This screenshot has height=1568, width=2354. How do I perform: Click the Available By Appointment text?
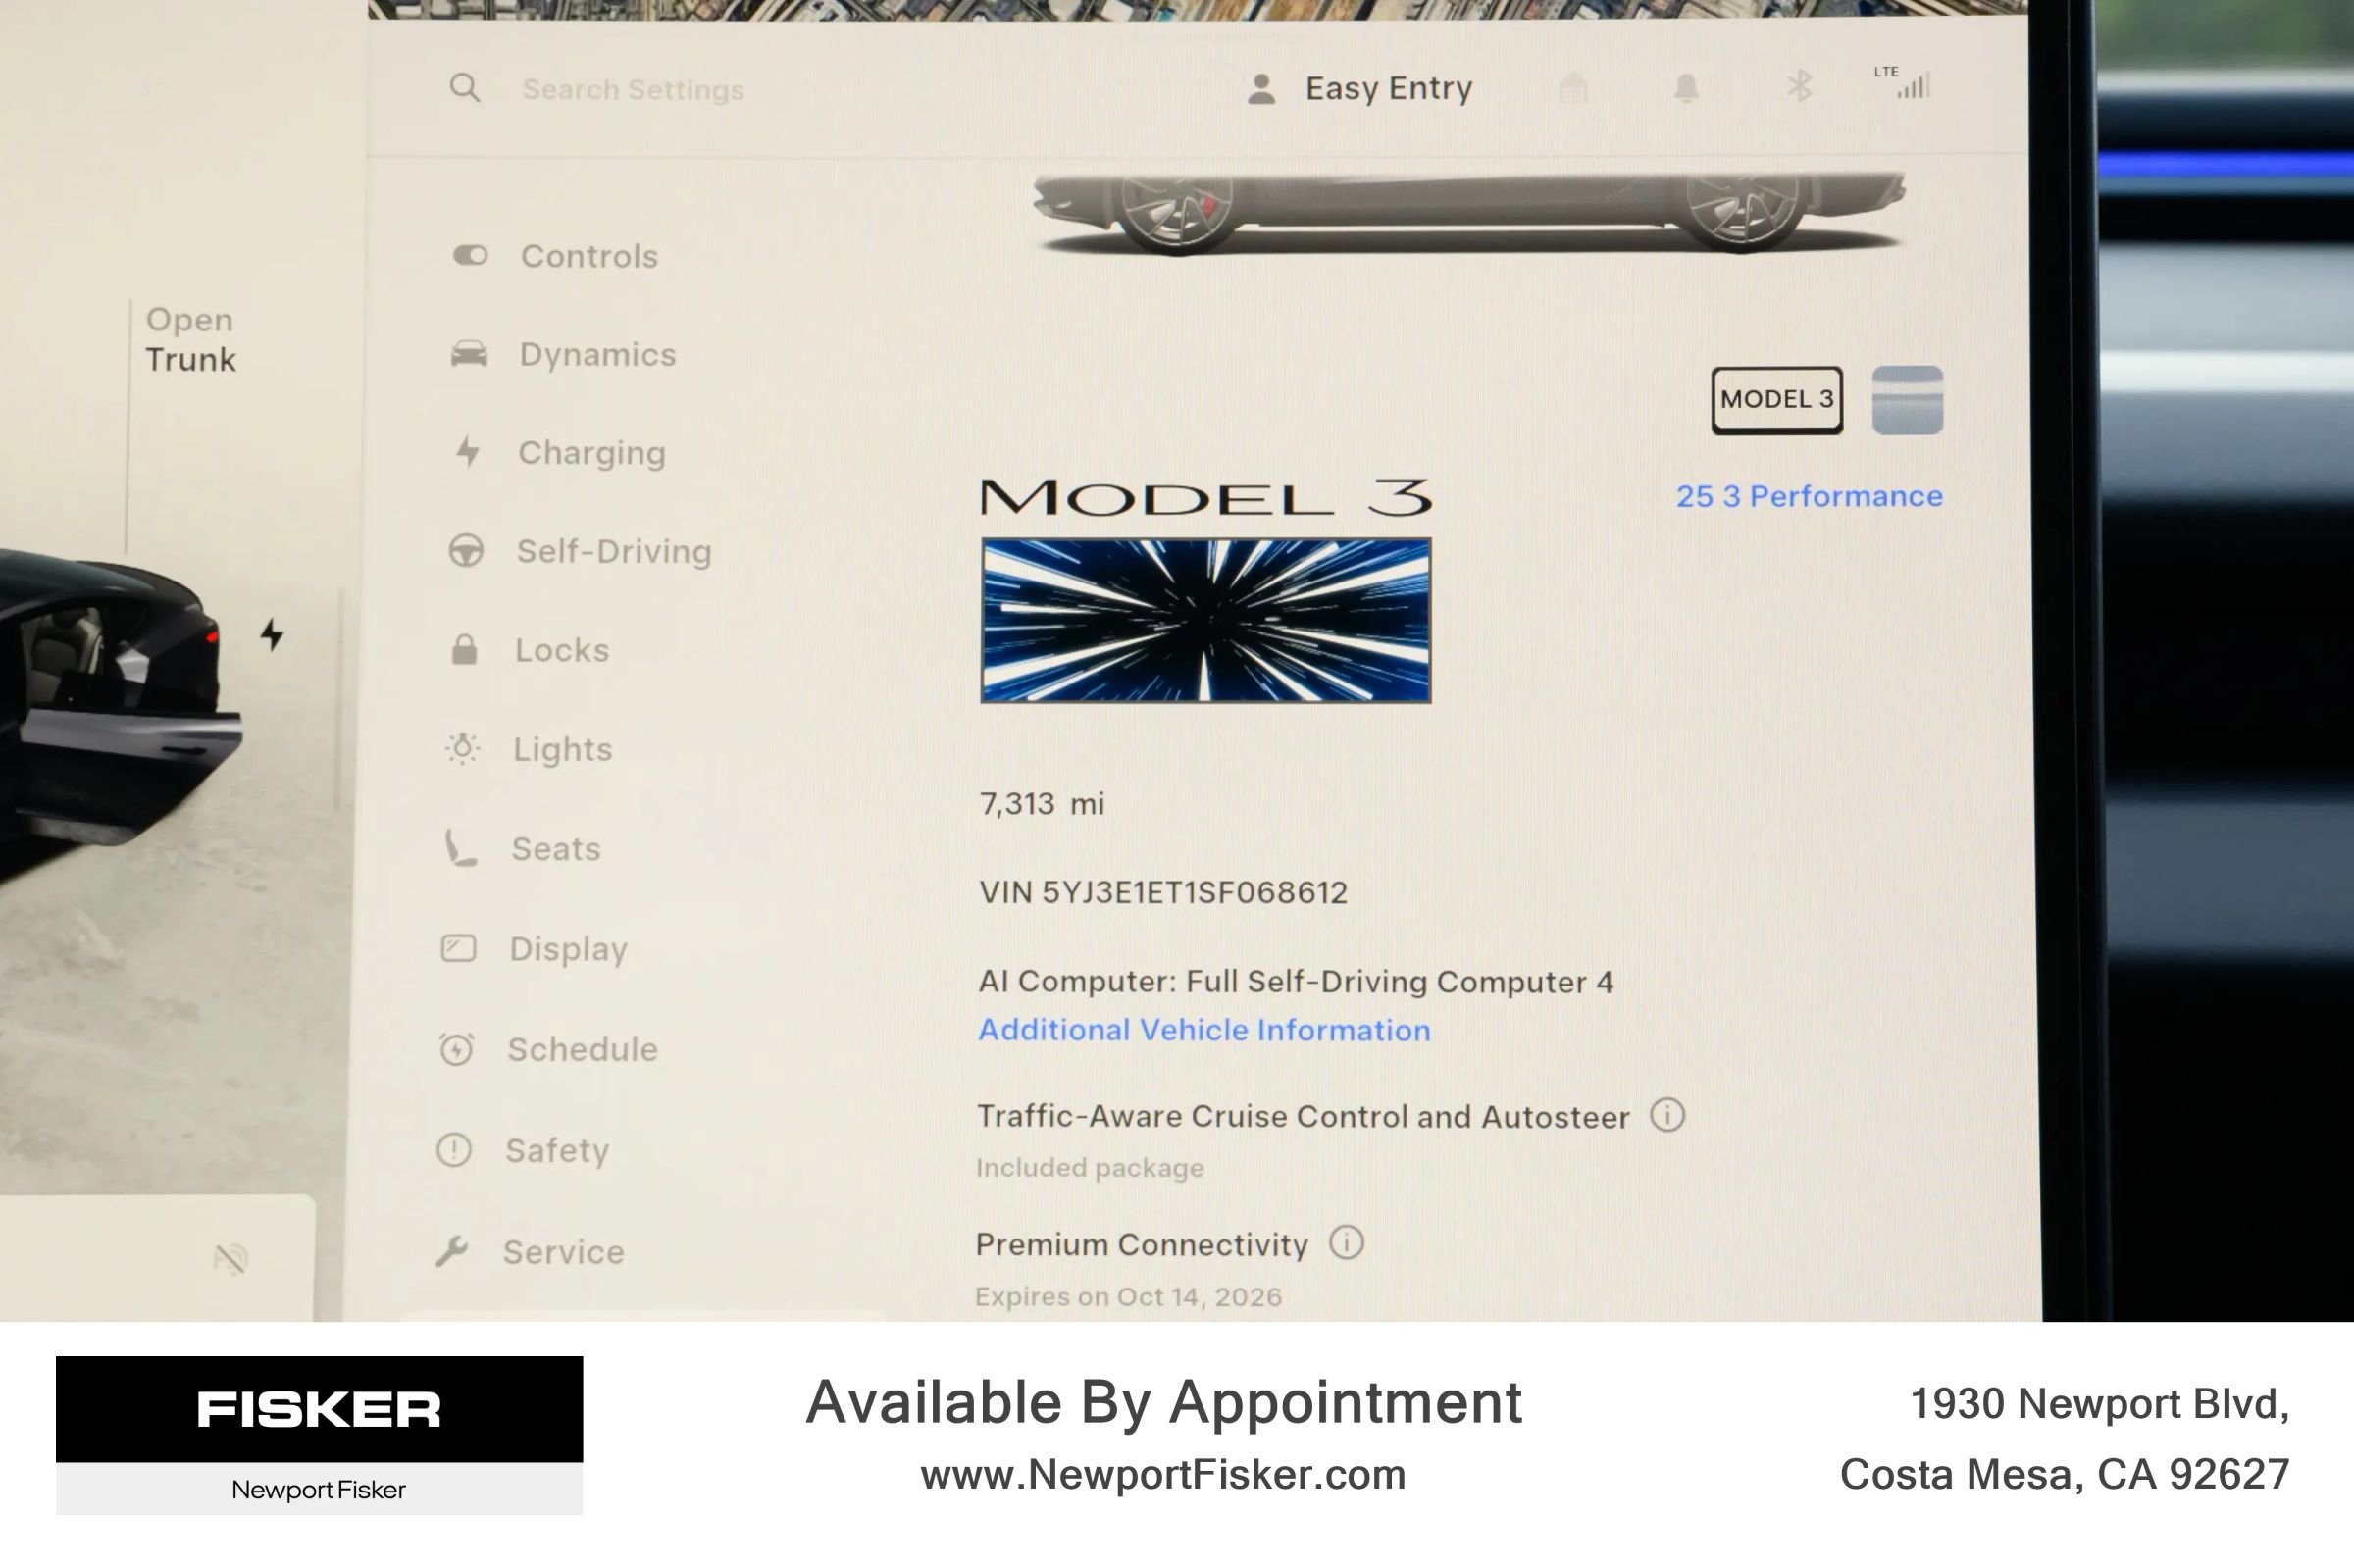point(1164,1401)
